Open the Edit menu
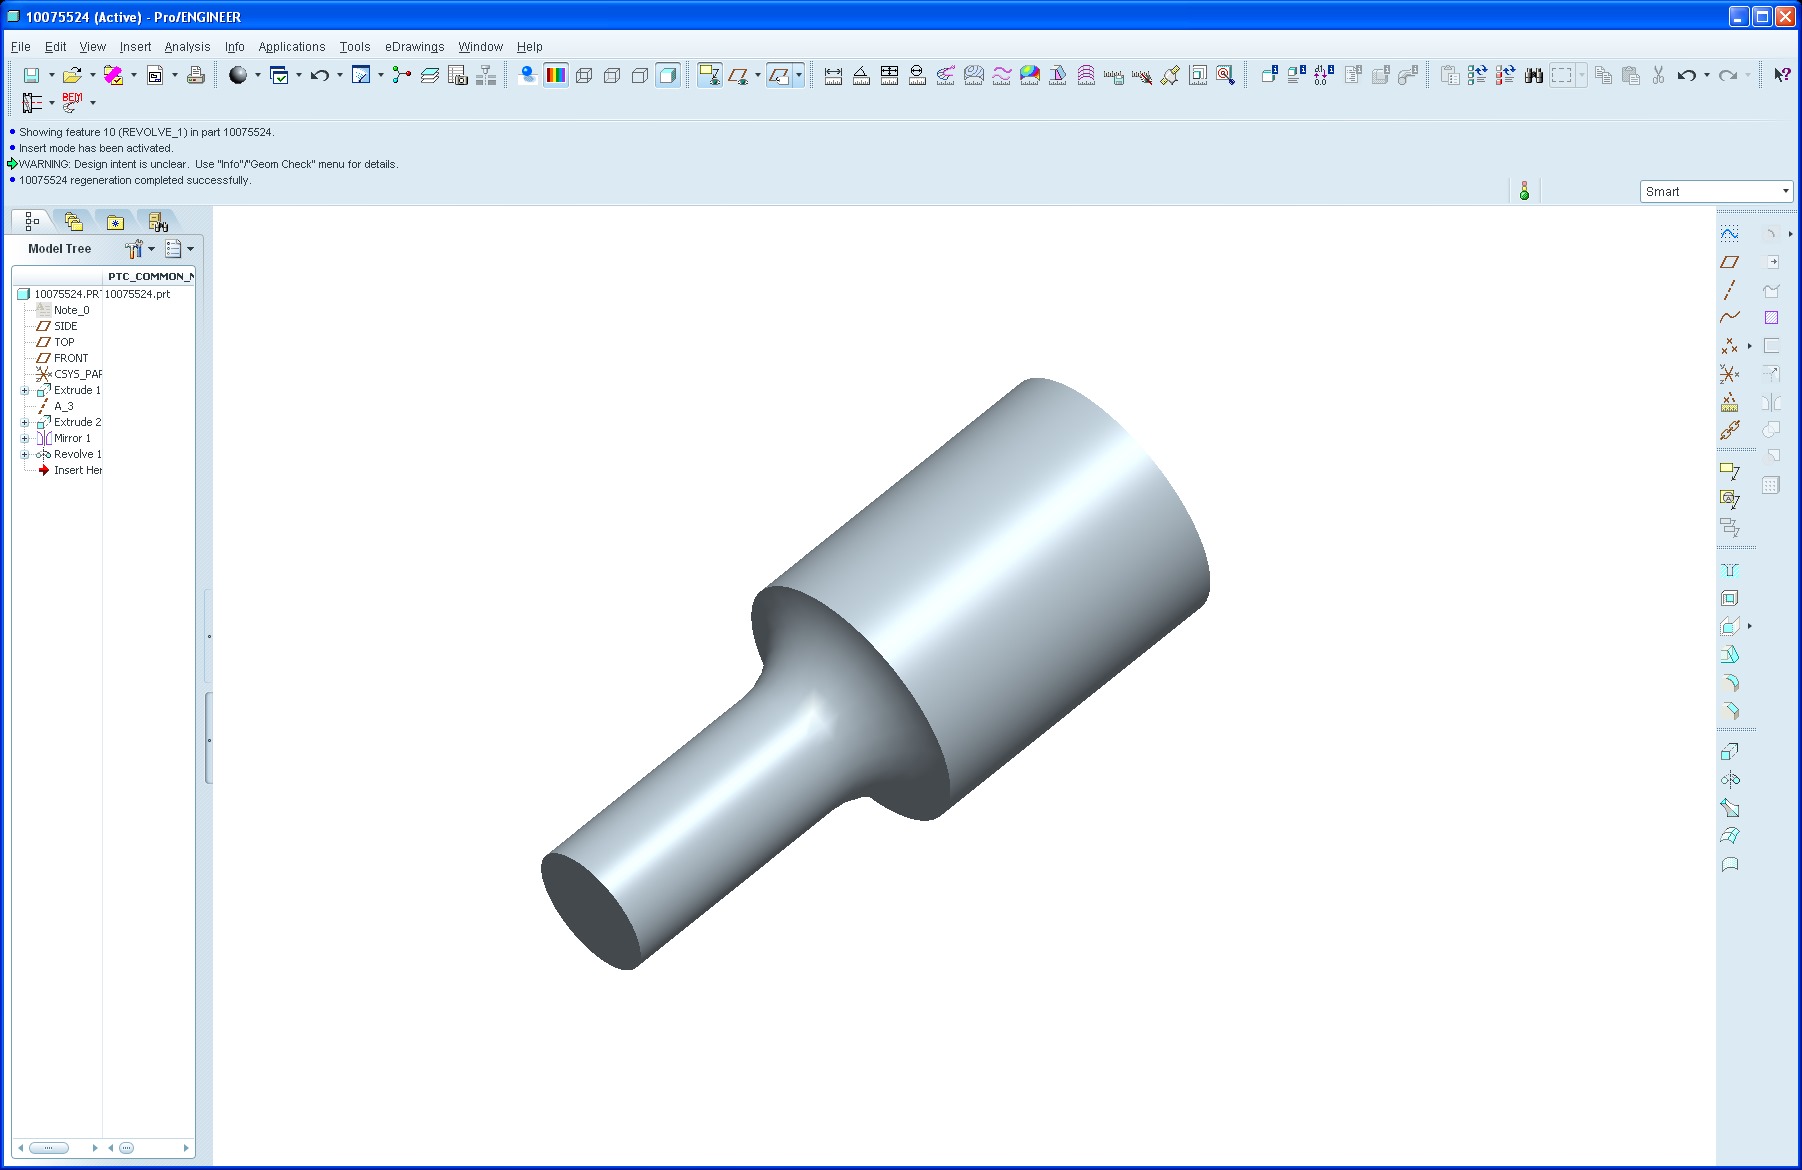This screenshot has width=1802, height=1170. click(x=55, y=47)
